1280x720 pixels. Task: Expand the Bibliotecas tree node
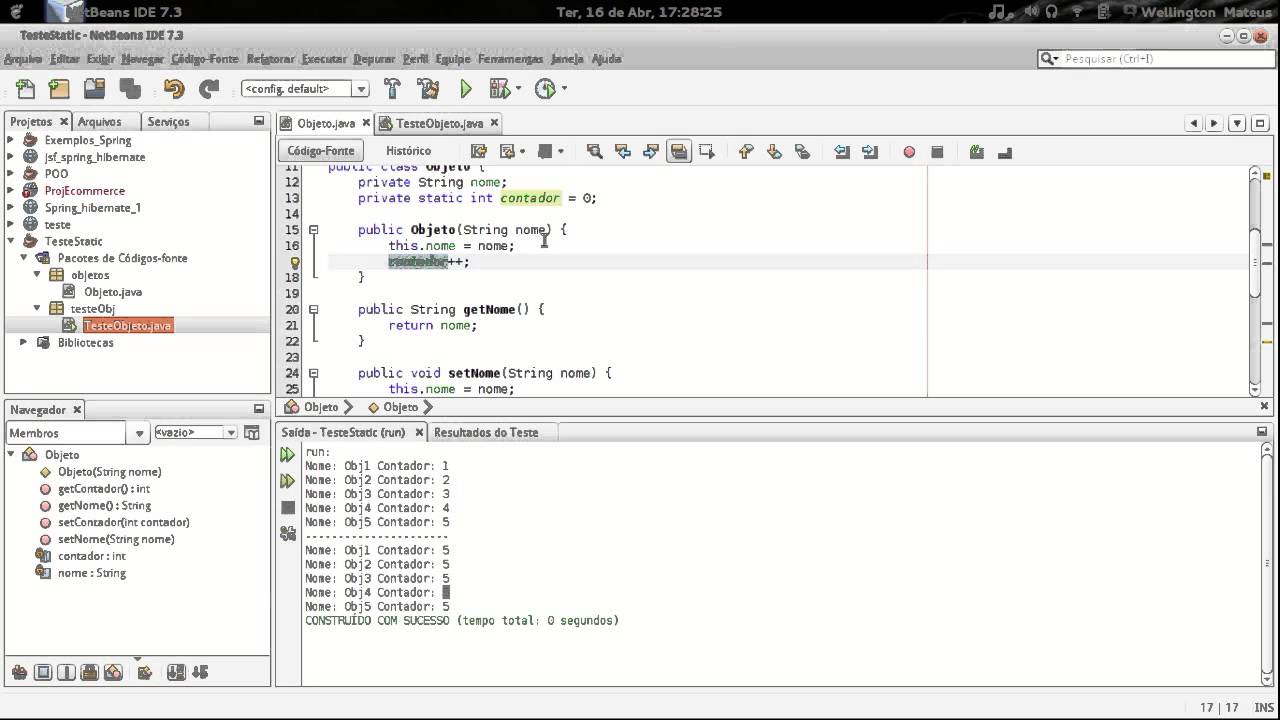tap(24, 342)
